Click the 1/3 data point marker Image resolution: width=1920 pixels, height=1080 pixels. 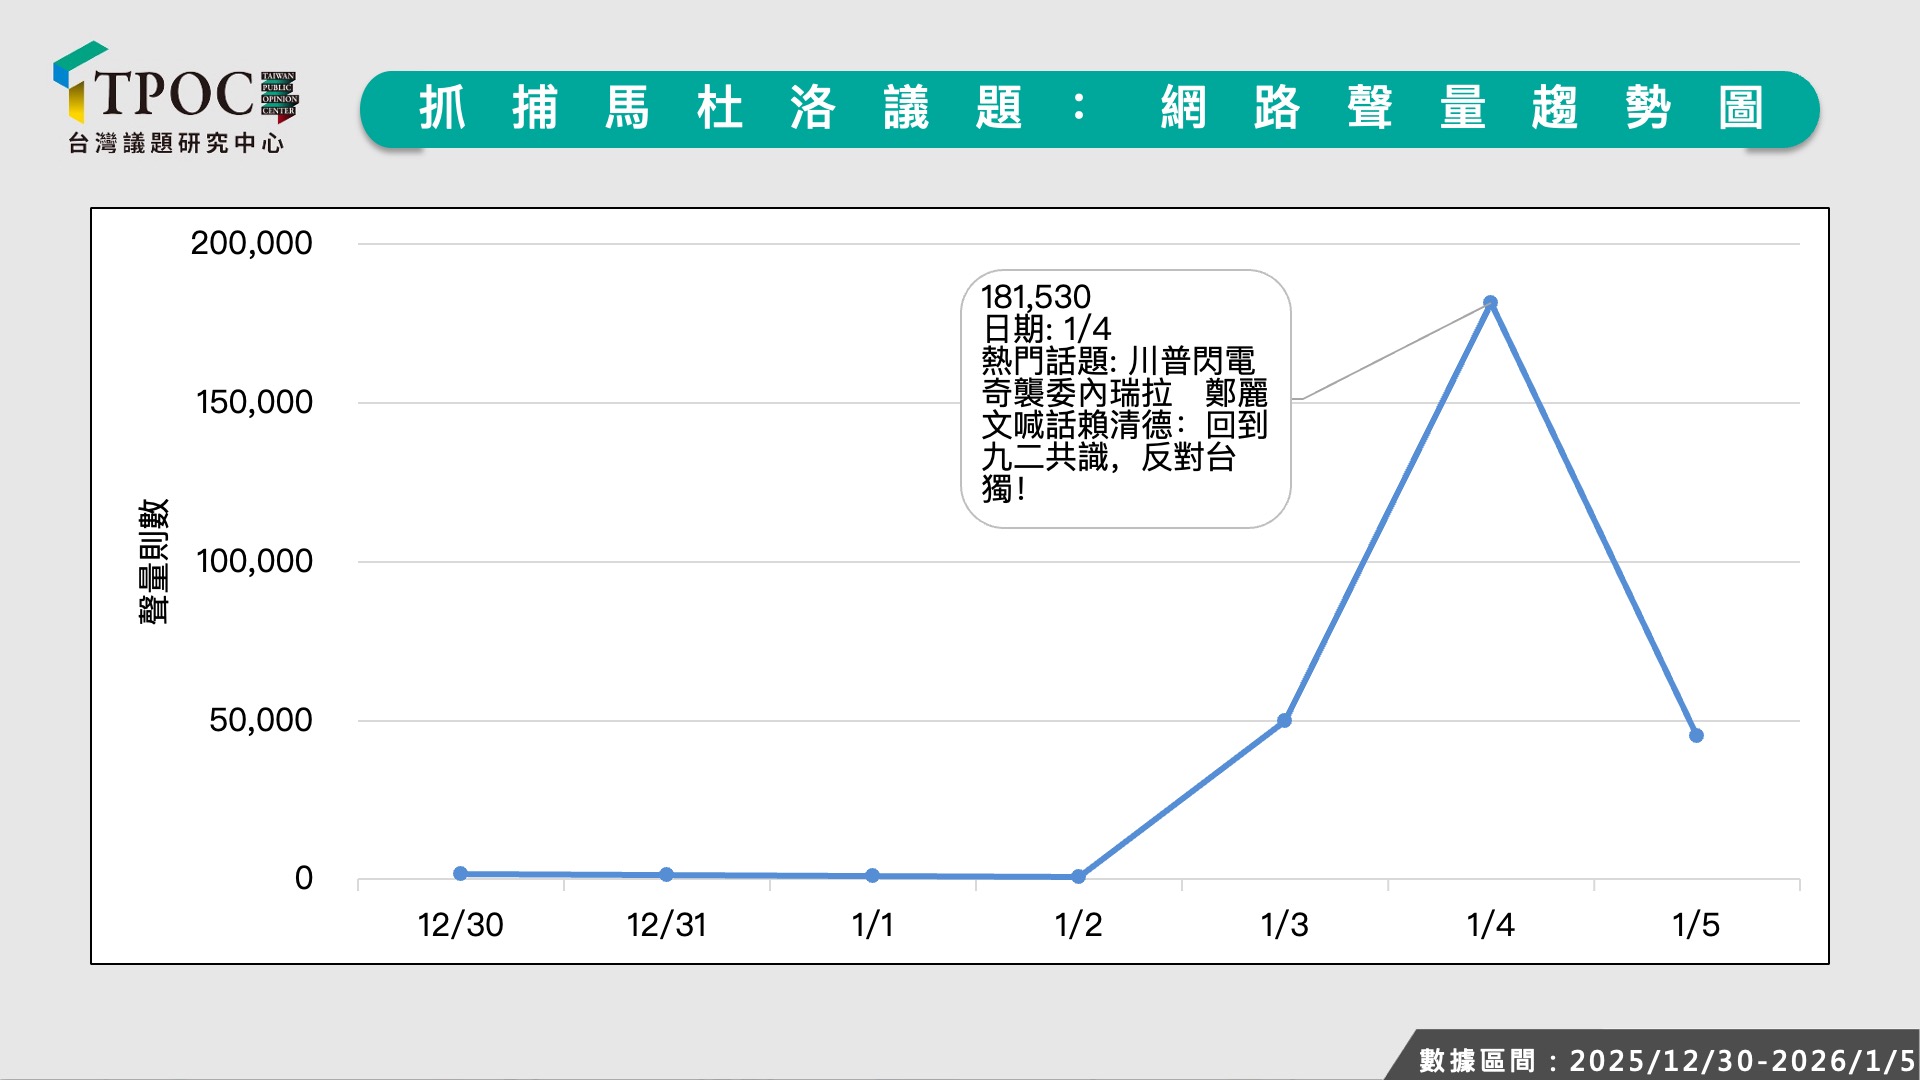tap(1285, 720)
